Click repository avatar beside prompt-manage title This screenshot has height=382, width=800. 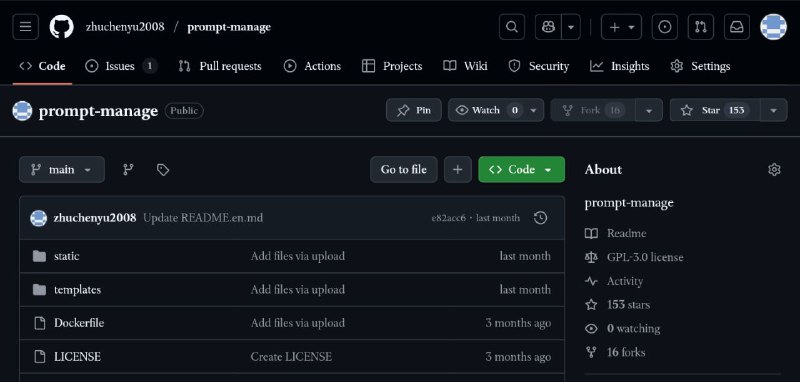(x=22, y=111)
